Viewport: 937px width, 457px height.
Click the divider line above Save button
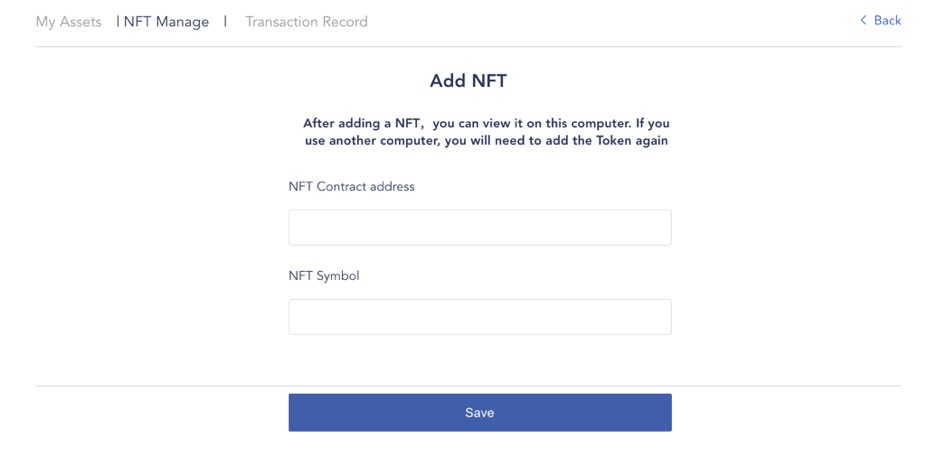click(x=468, y=386)
